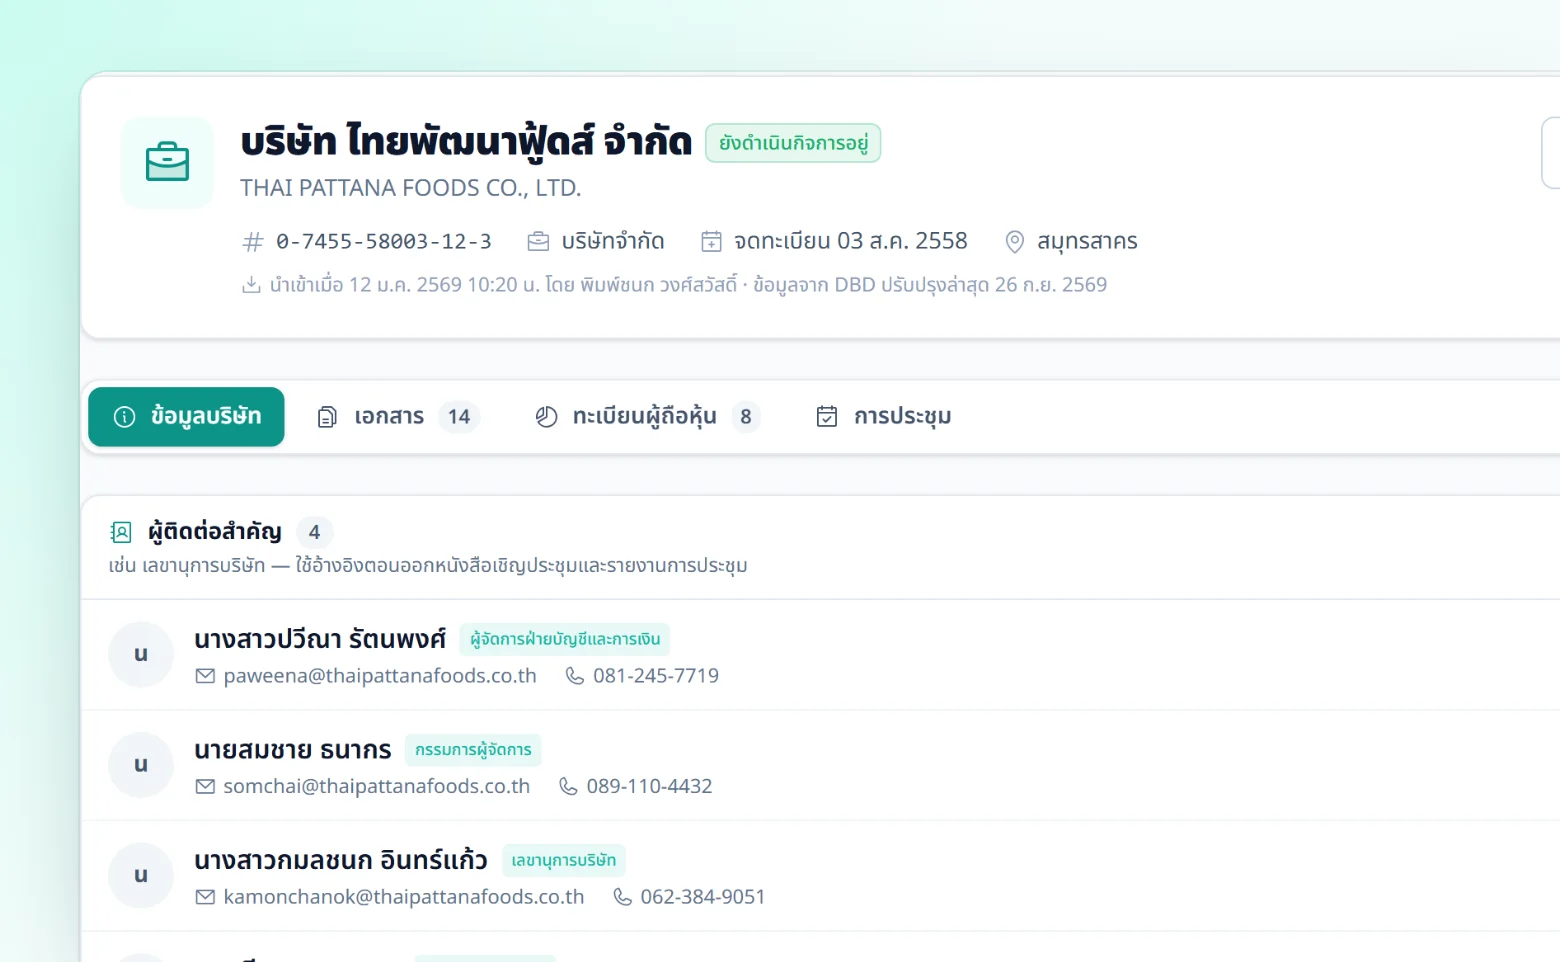This screenshot has height=962, width=1560.
Task: Click avatar of นางสาวปวีณา รัตนพงศ์
Action: coord(141,655)
